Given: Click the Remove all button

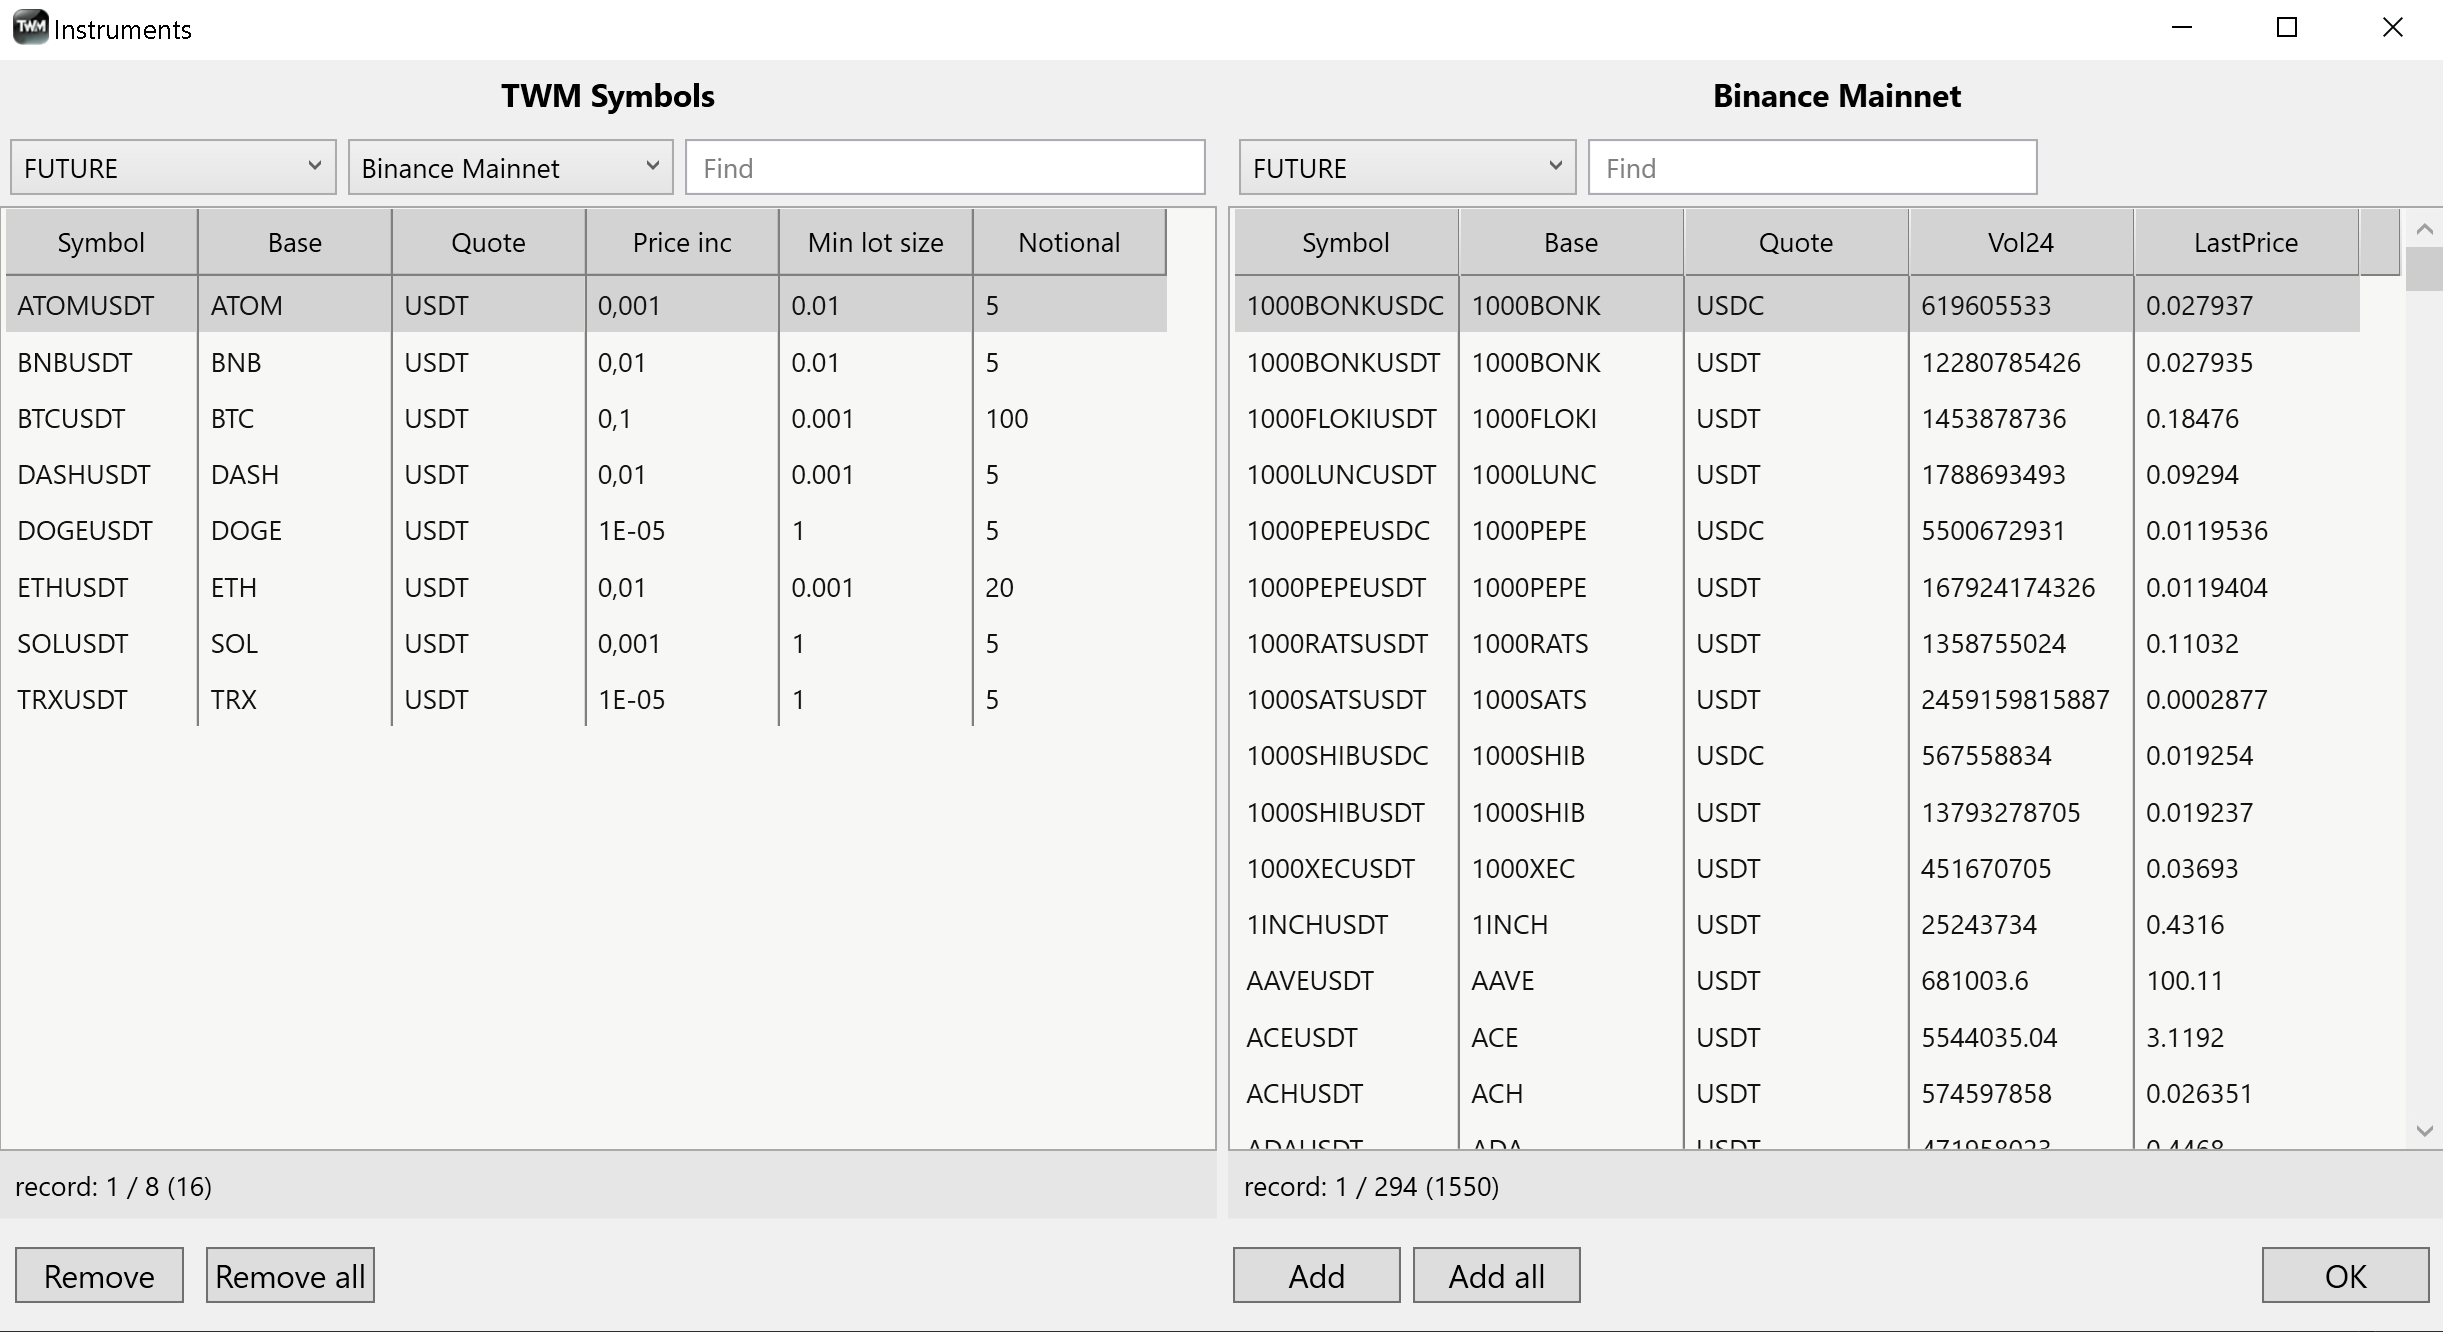Looking at the screenshot, I should [x=290, y=1275].
